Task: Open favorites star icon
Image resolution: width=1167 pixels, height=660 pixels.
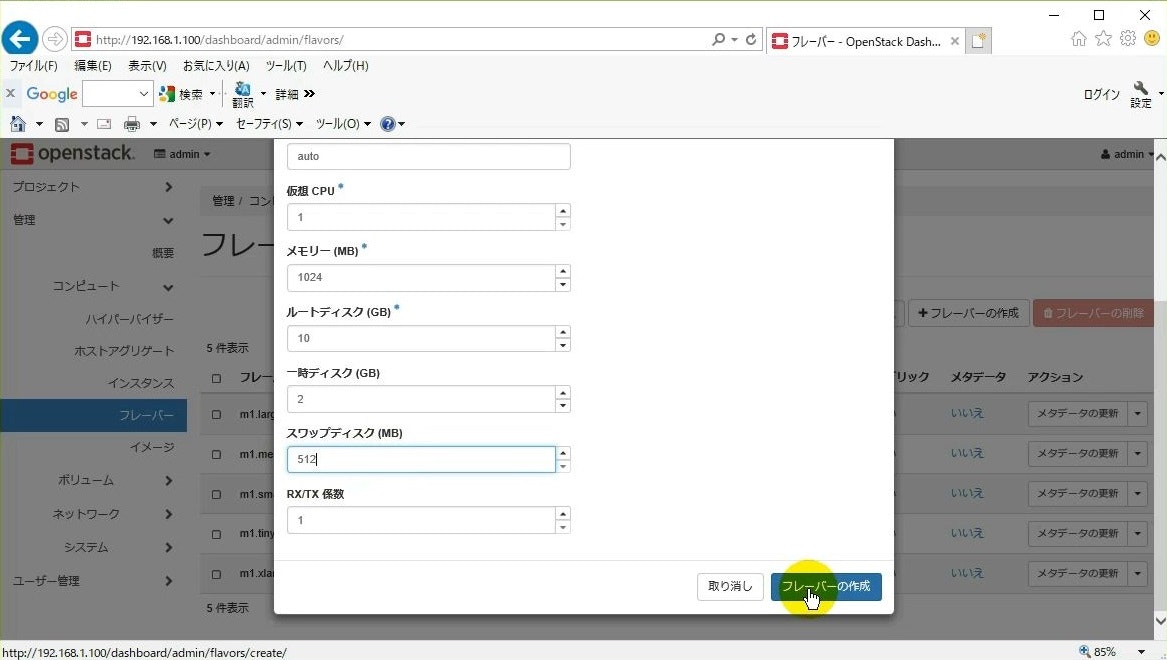Action: (x=1103, y=39)
